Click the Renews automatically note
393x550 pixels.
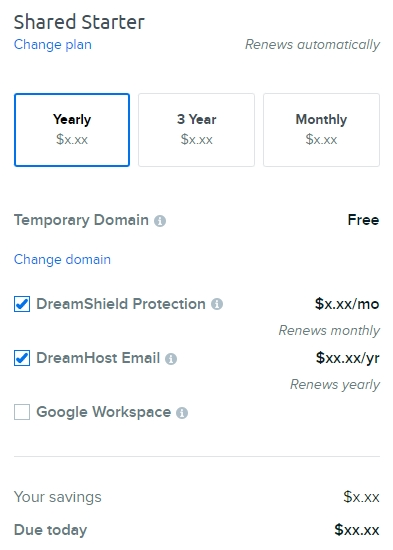(312, 45)
